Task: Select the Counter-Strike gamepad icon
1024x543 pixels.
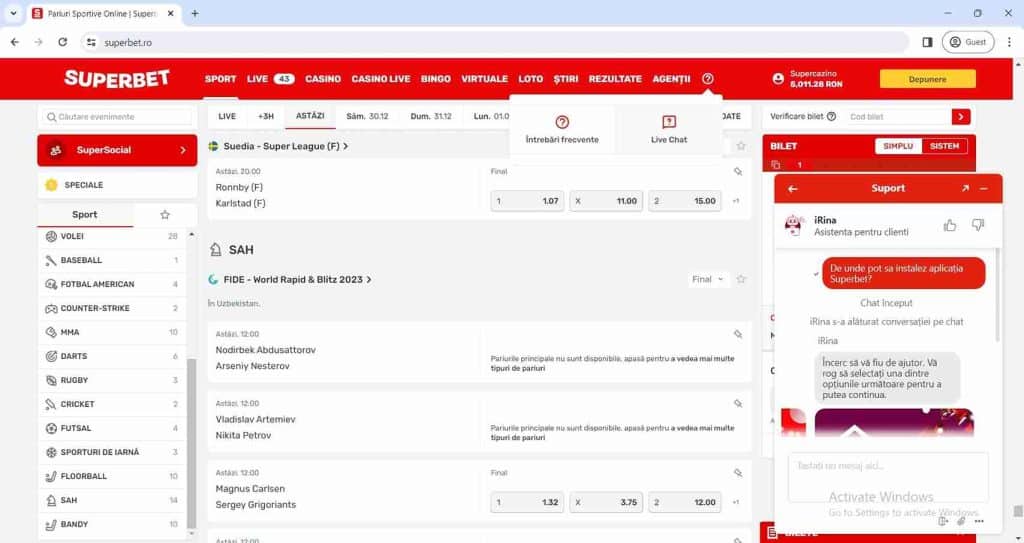Action: point(51,308)
